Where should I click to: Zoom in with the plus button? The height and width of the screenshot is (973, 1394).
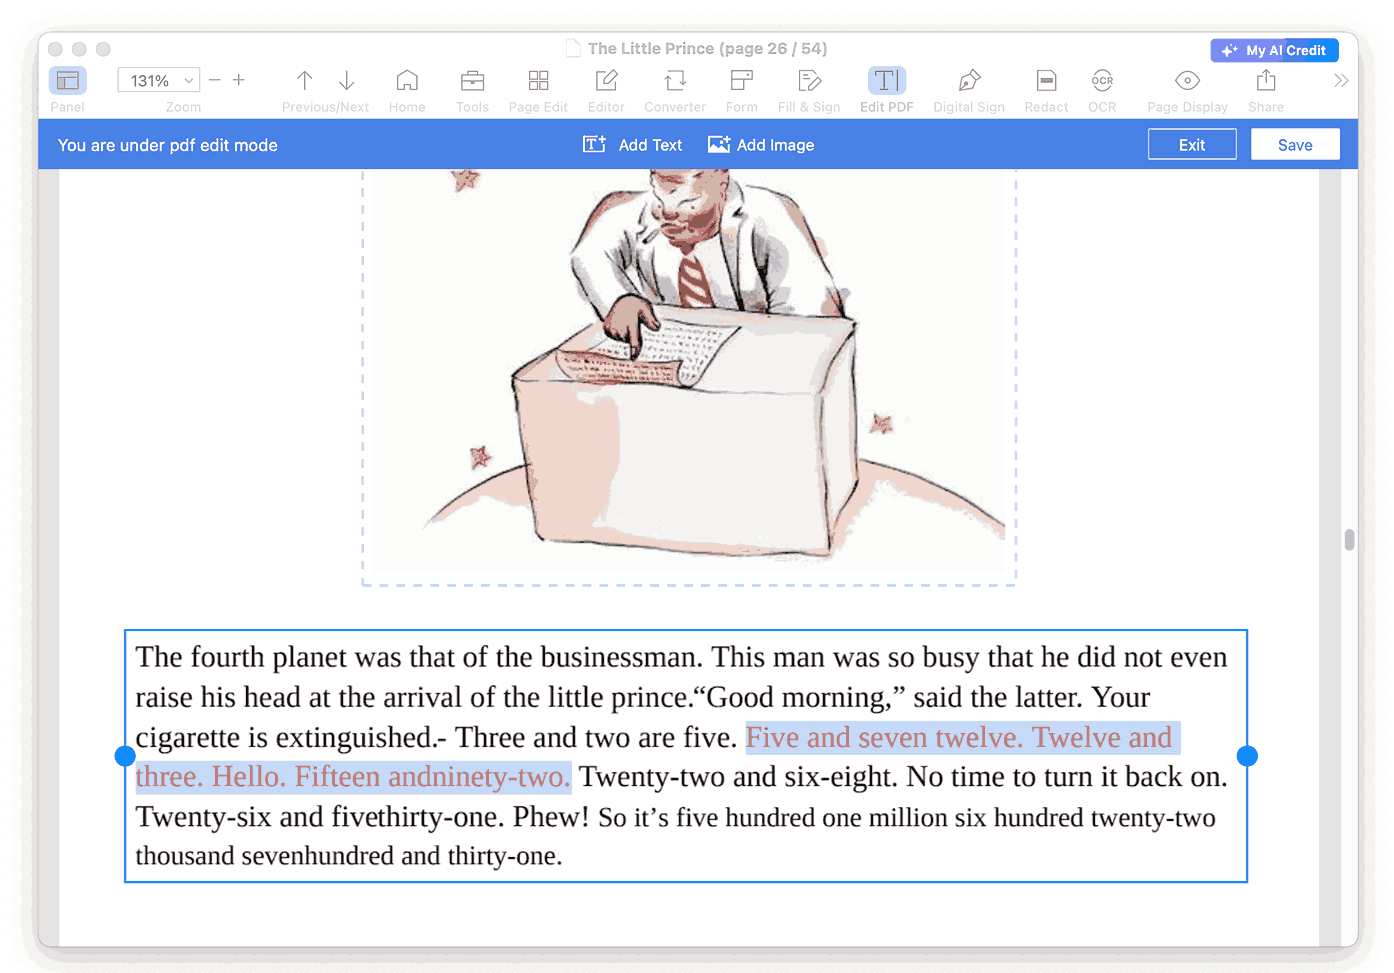coord(239,80)
